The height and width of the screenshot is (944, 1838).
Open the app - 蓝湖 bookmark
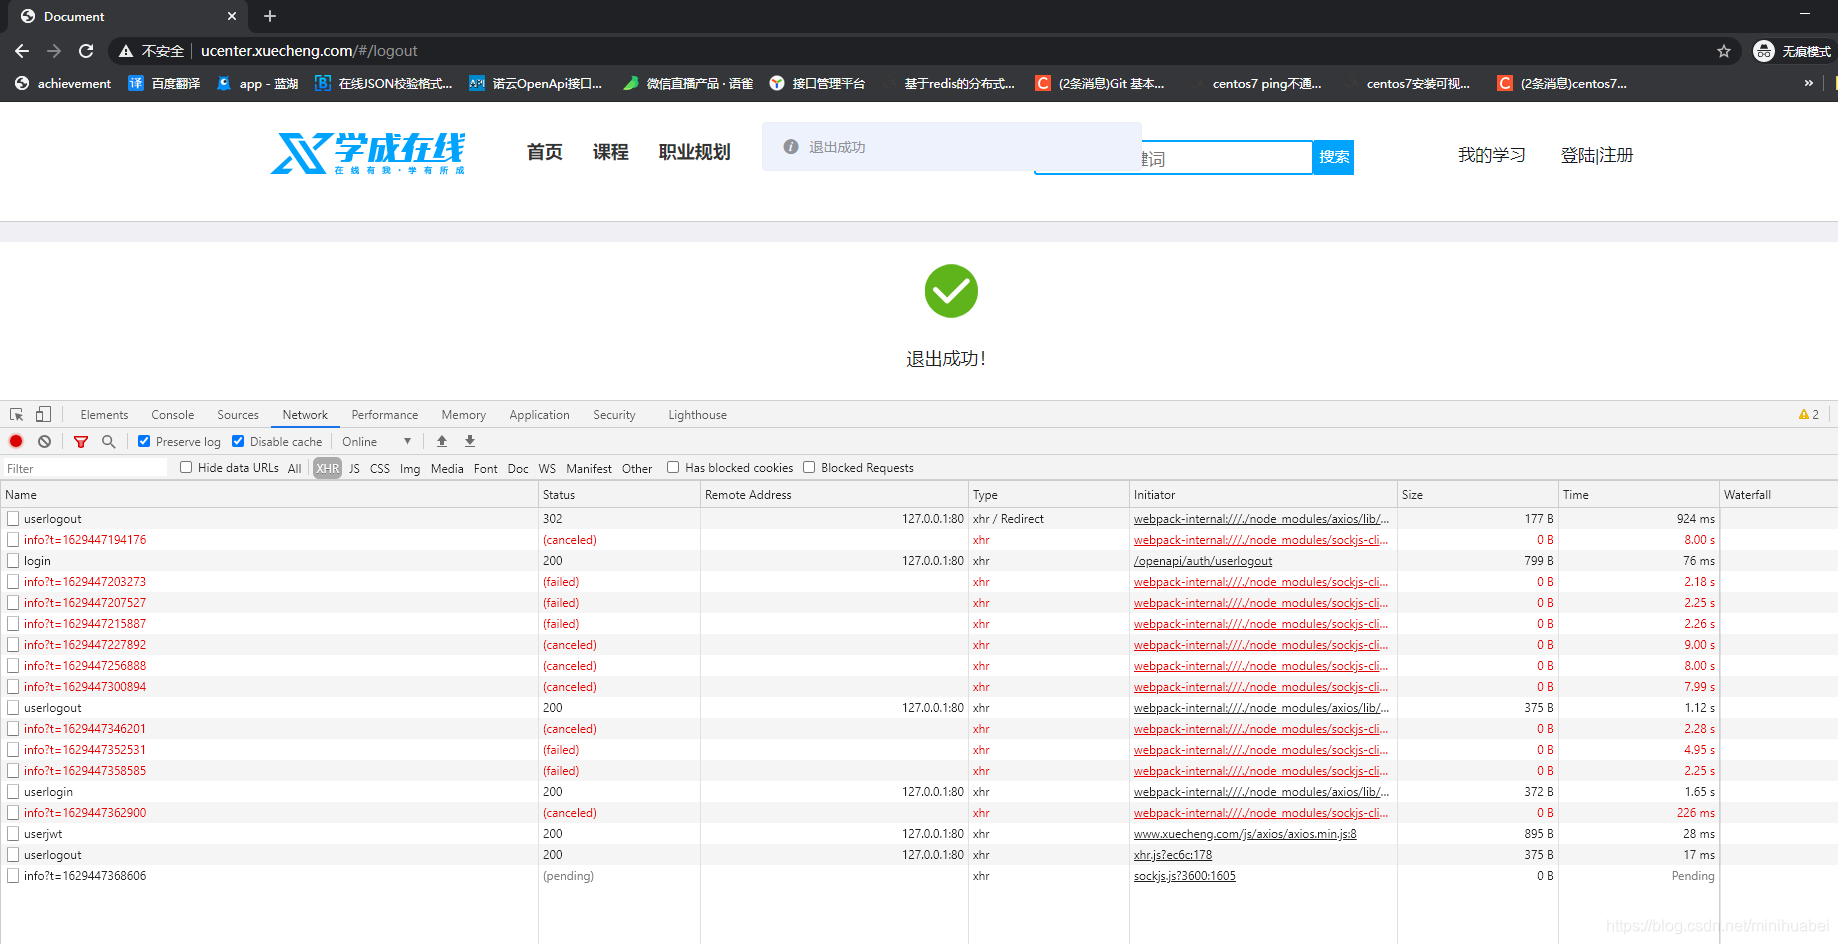pos(258,84)
